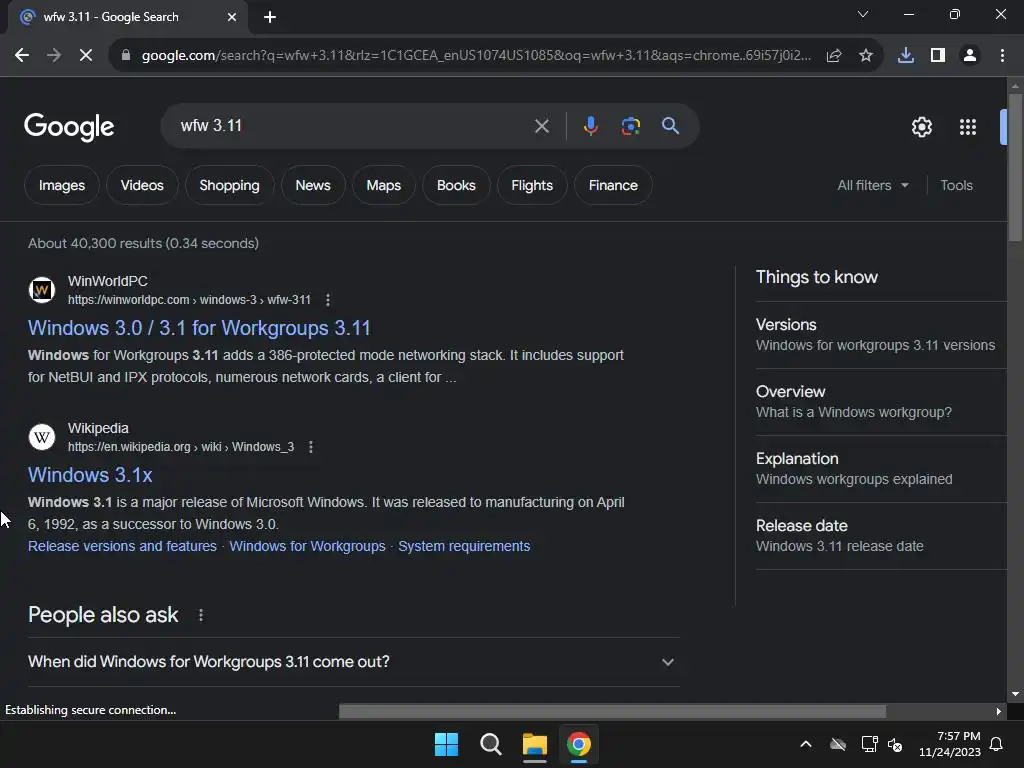Go back to the previous page
The height and width of the screenshot is (768, 1024).
click(x=22, y=56)
